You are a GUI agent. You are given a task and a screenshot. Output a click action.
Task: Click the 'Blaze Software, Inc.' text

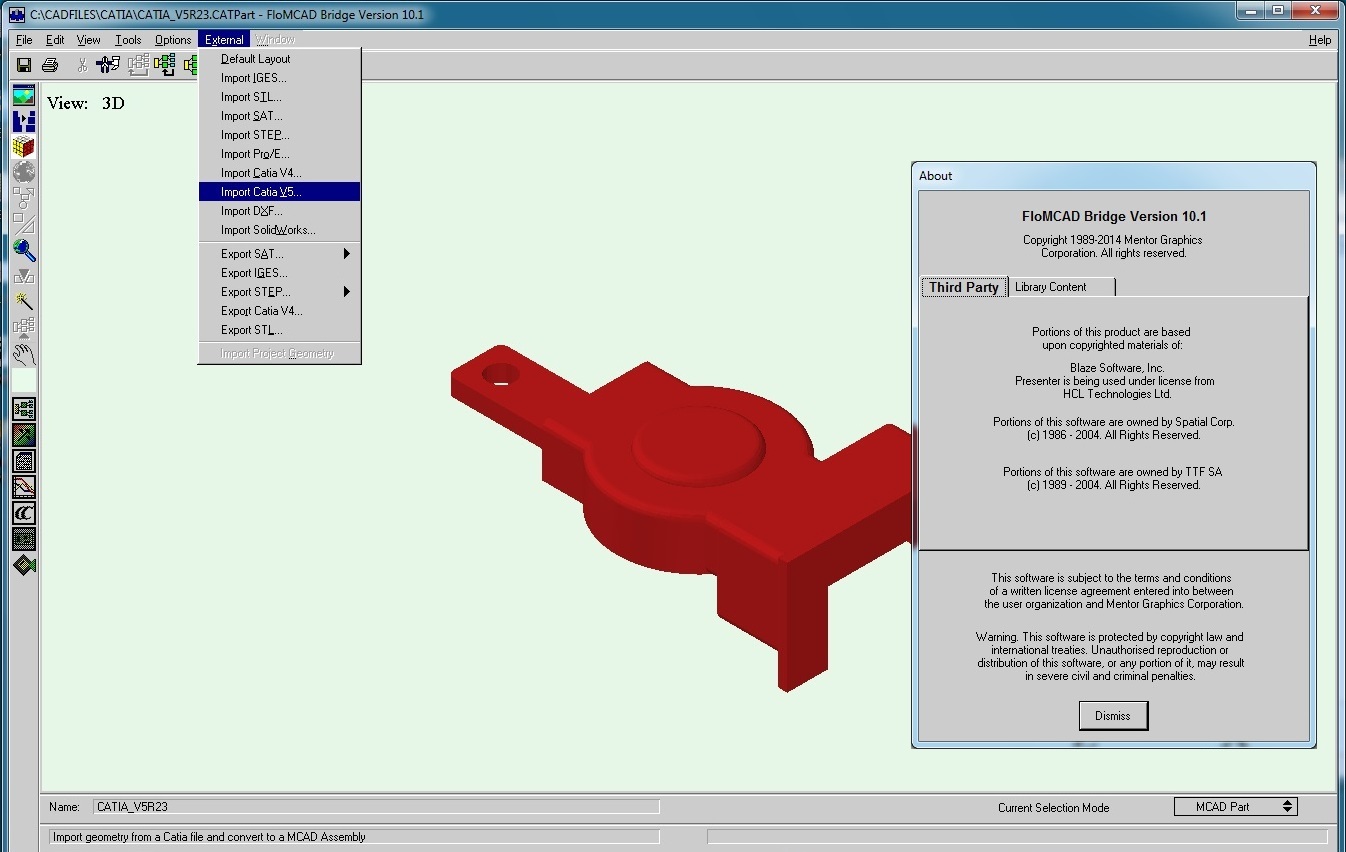(x=1117, y=368)
